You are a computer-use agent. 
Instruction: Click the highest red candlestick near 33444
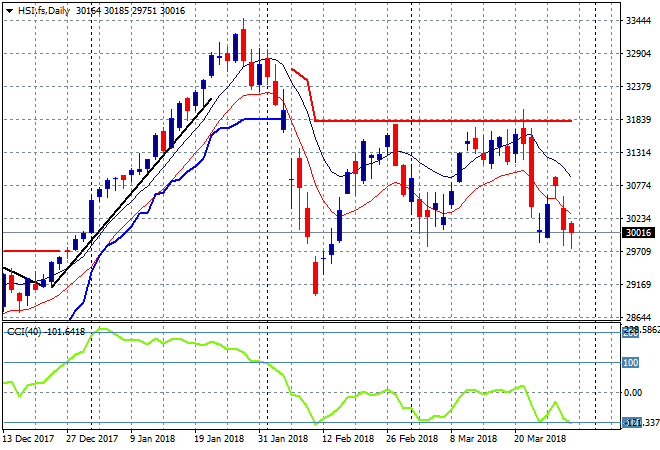click(243, 45)
